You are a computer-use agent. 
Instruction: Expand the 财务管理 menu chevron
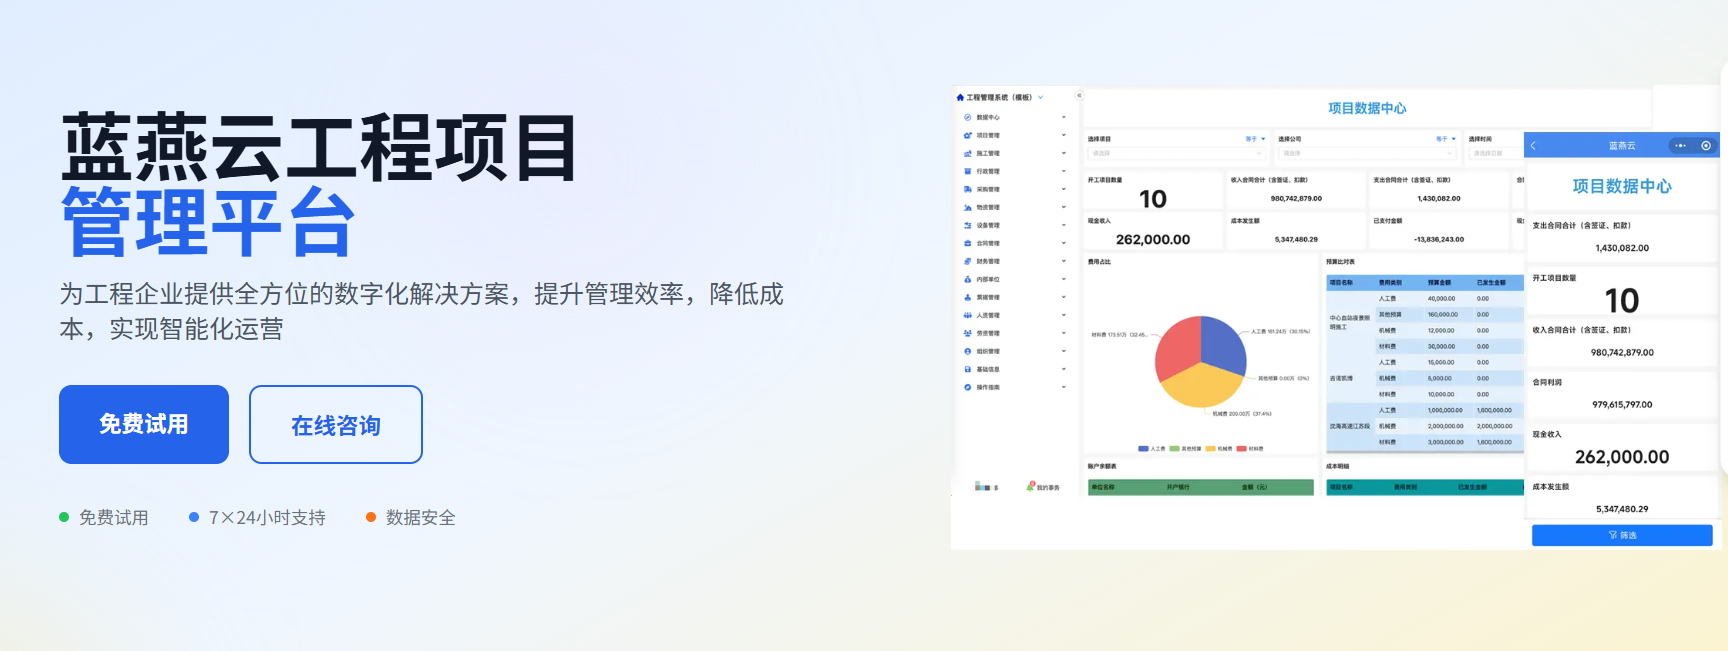pyautogui.click(x=1064, y=261)
